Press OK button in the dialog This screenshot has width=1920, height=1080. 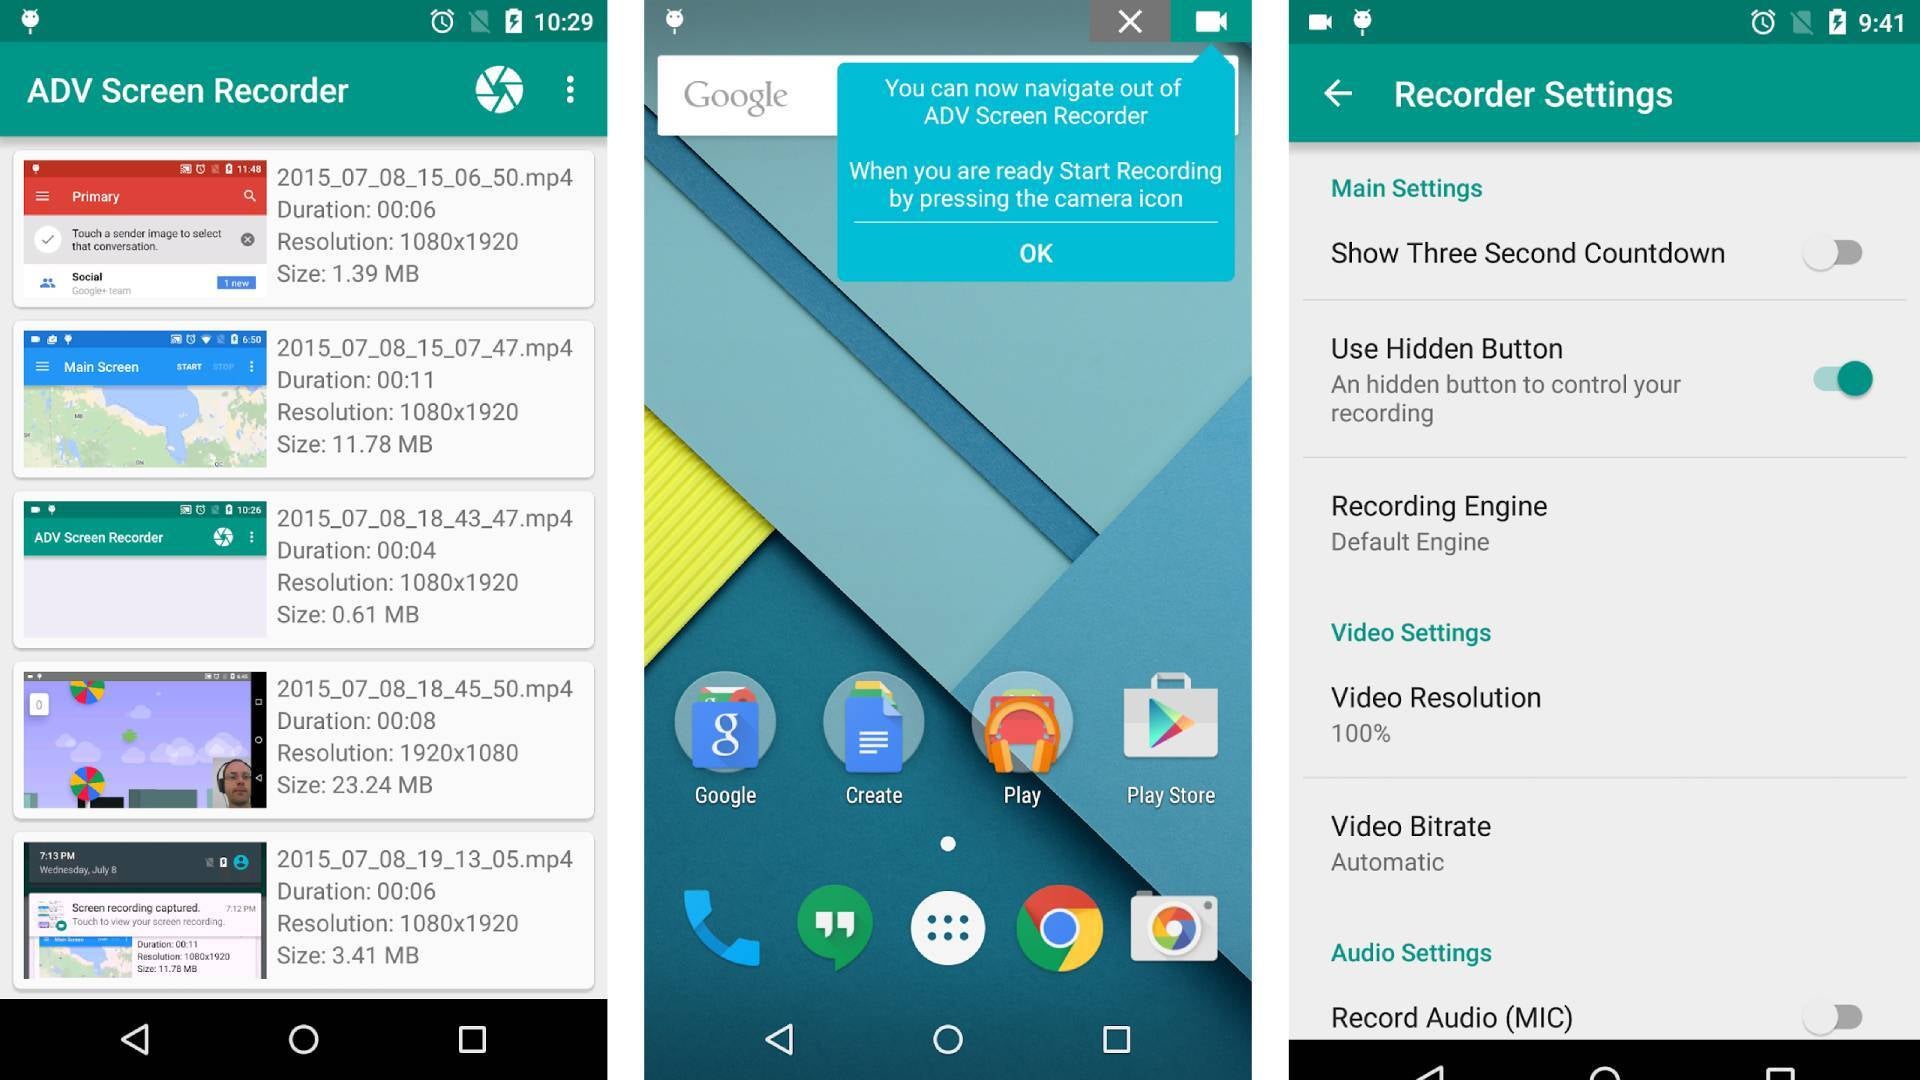coord(1035,253)
